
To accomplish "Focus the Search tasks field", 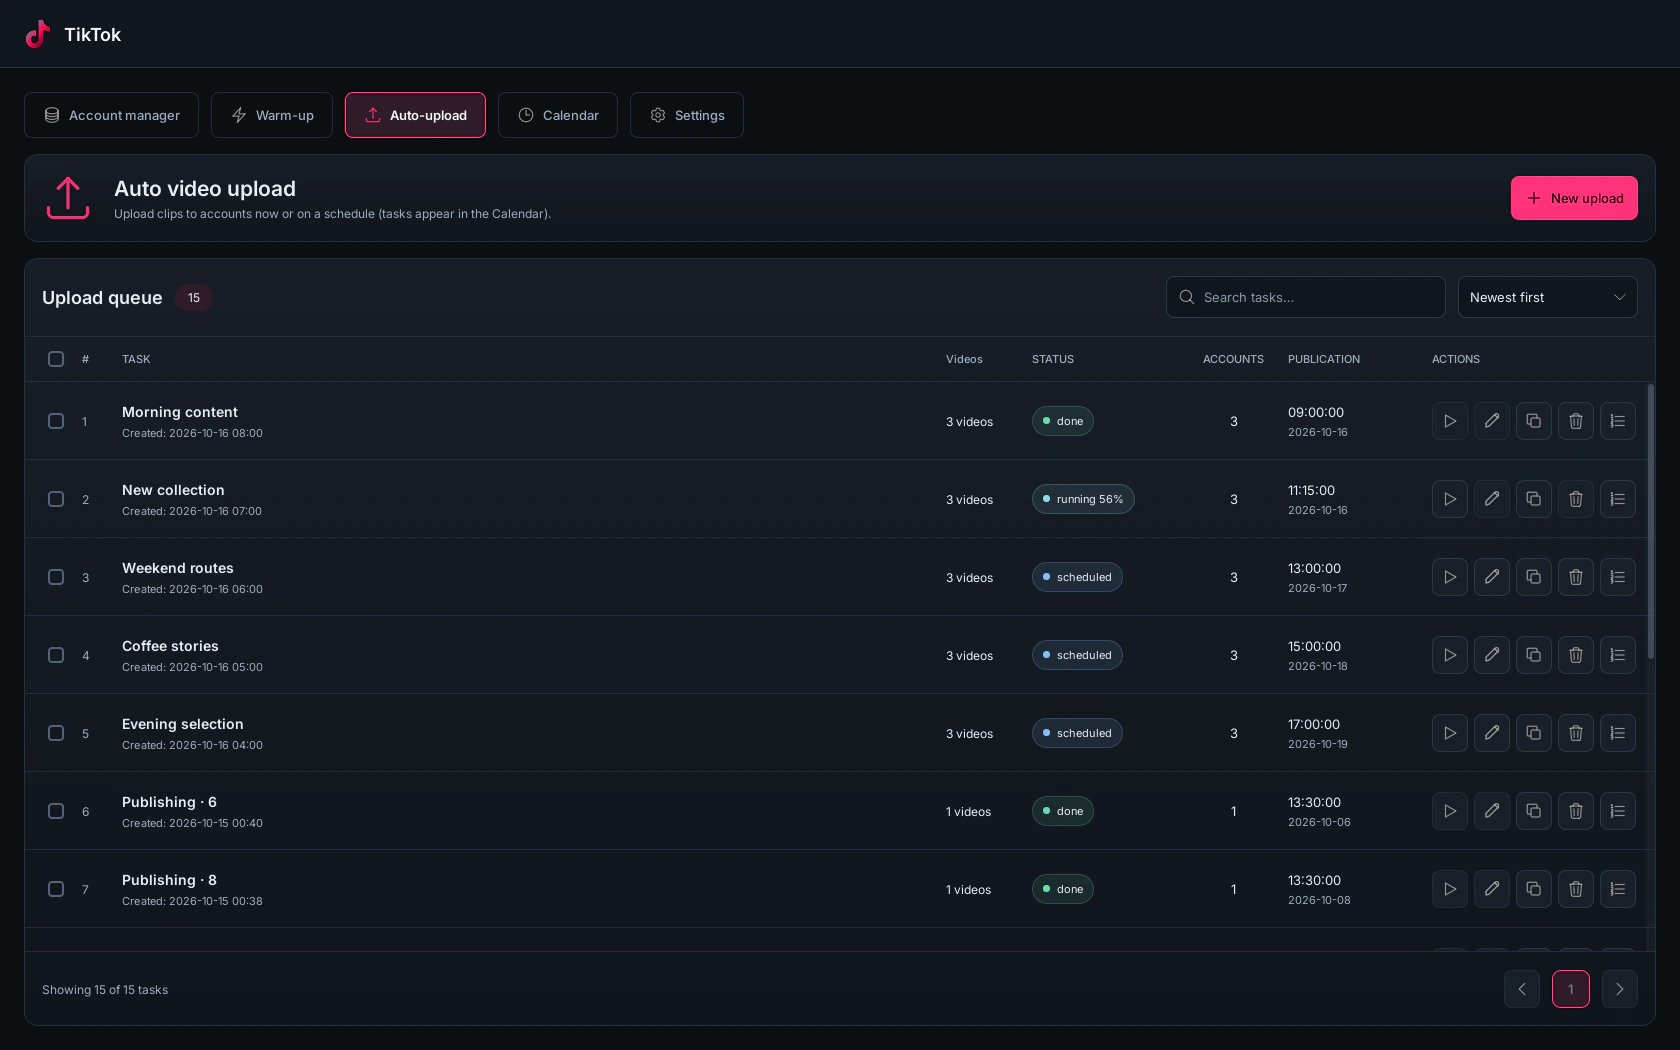I will click(1306, 297).
